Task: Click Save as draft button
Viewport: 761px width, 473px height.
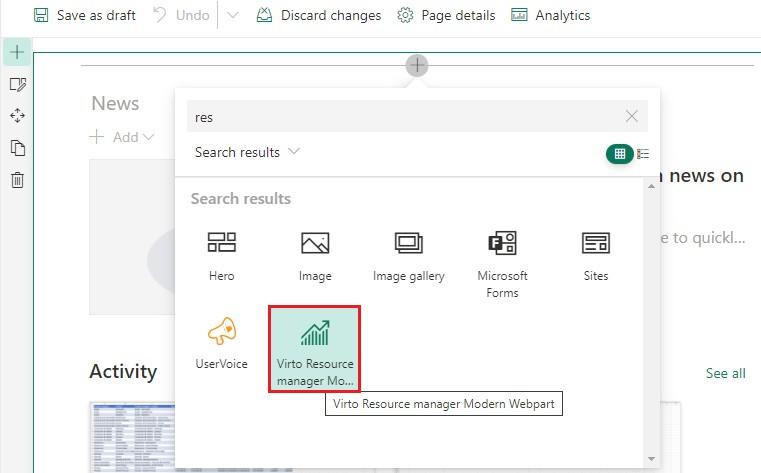Action: [85, 16]
